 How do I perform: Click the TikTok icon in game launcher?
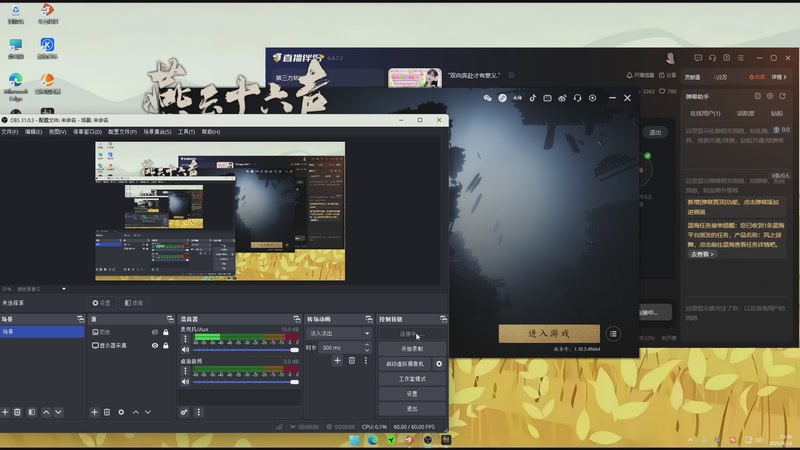[x=533, y=98]
